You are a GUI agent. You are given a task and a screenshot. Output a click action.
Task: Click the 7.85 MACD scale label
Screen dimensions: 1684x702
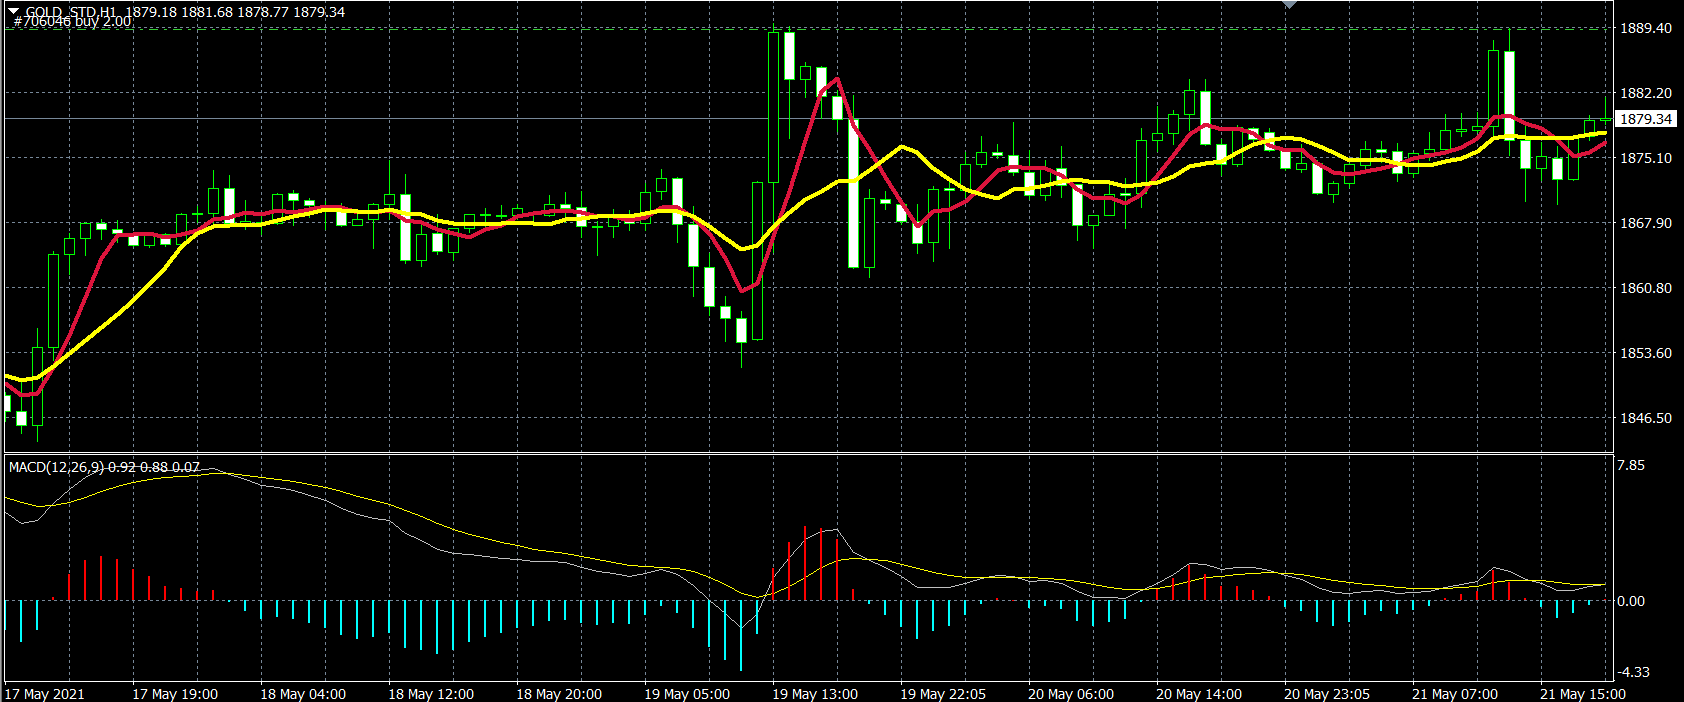[x=1630, y=465]
